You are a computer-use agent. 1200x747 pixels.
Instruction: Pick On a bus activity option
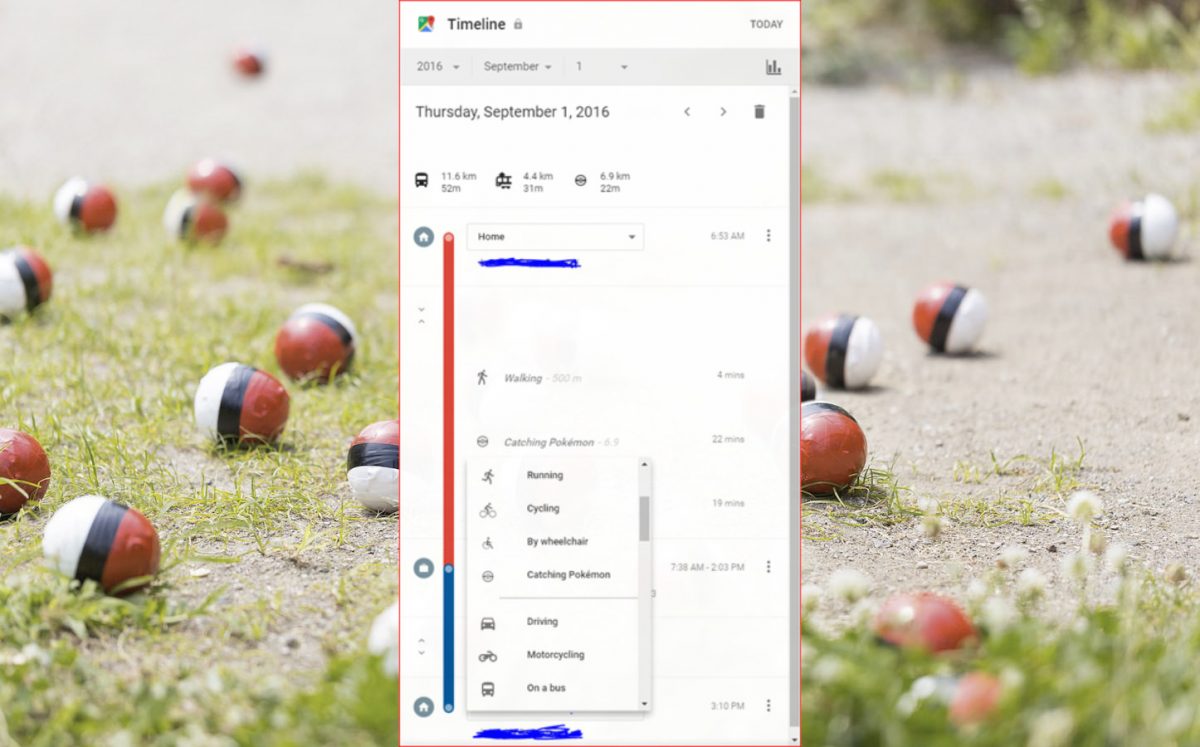[x=546, y=688]
